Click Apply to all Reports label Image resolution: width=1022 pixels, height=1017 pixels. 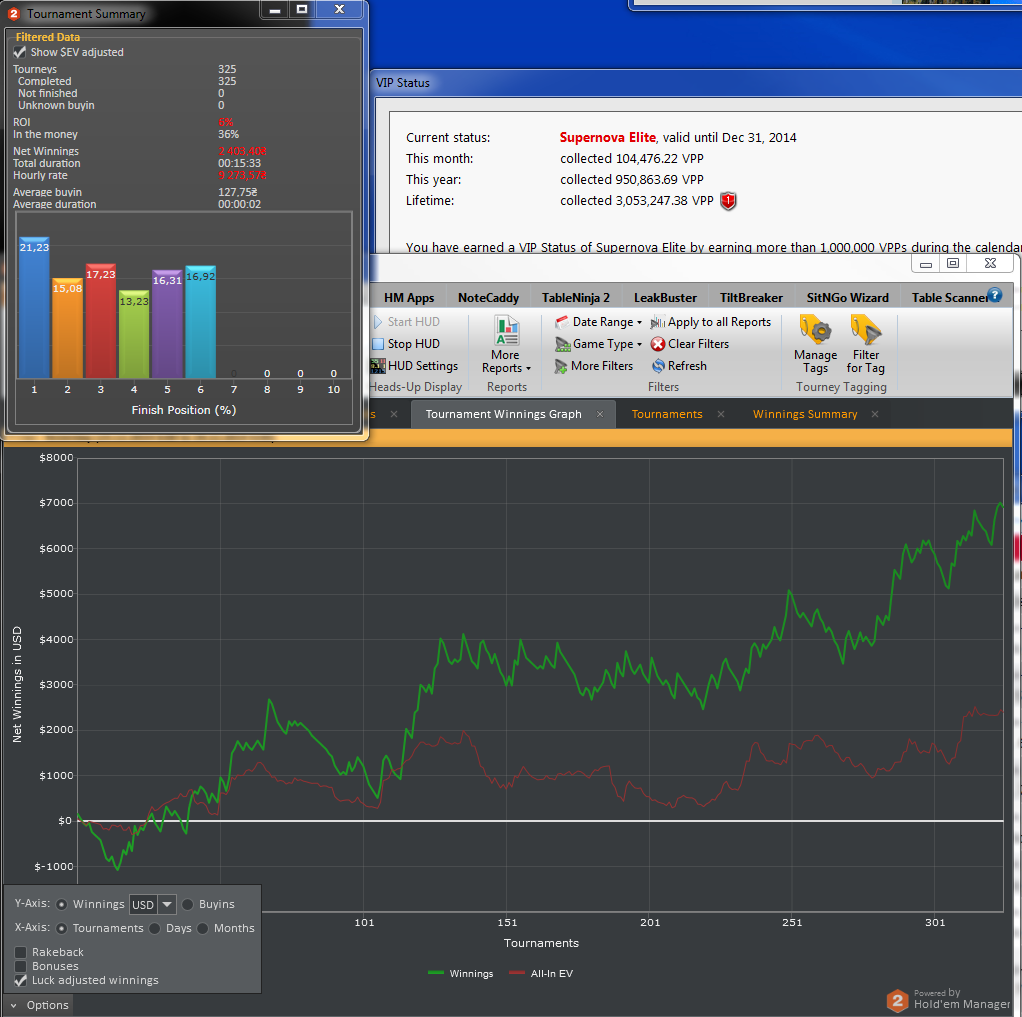click(719, 322)
